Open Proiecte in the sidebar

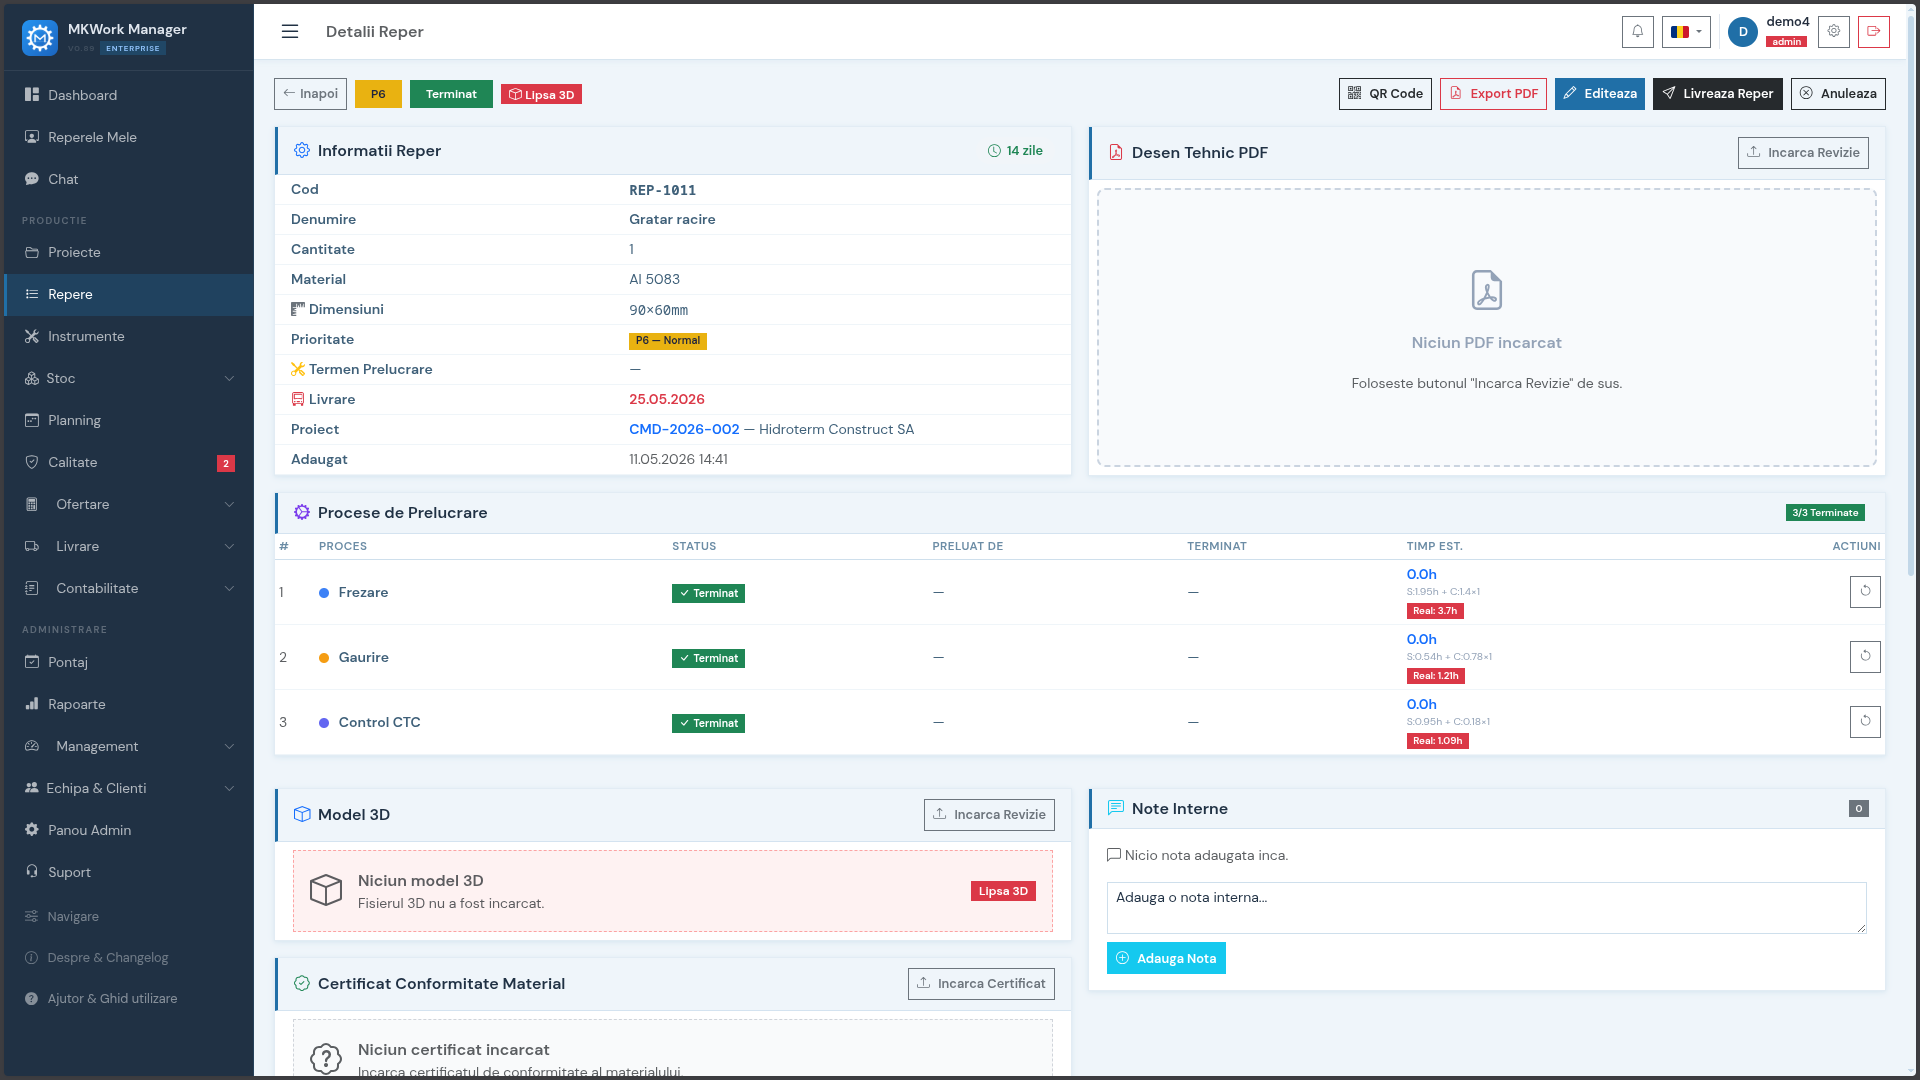point(129,252)
